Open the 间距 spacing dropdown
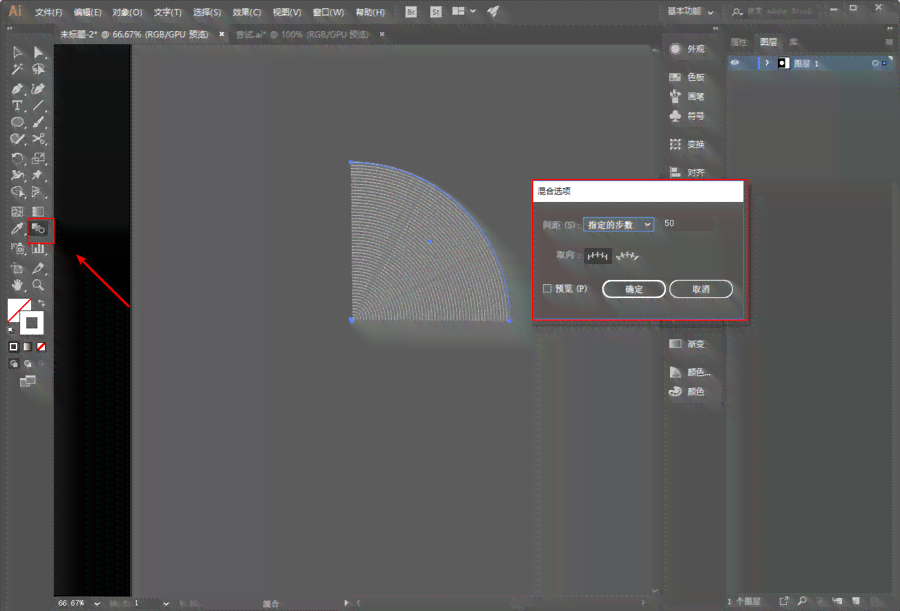 click(618, 225)
